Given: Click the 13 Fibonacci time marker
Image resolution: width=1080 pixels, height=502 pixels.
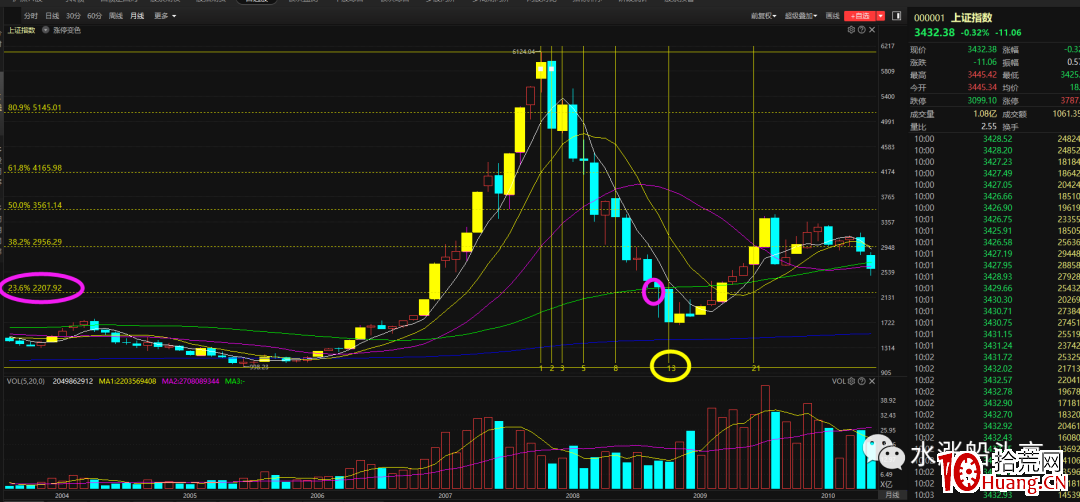Looking at the screenshot, I should point(672,368).
